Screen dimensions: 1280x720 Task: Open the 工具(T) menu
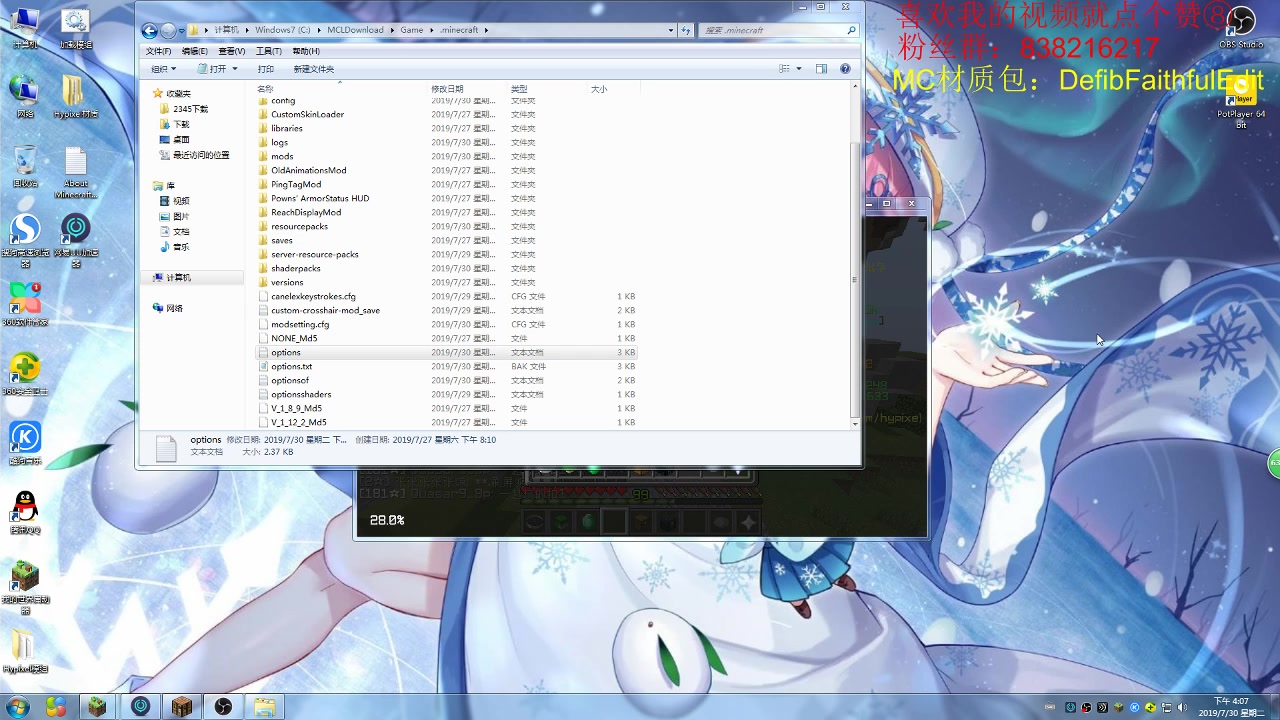click(x=268, y=51)
